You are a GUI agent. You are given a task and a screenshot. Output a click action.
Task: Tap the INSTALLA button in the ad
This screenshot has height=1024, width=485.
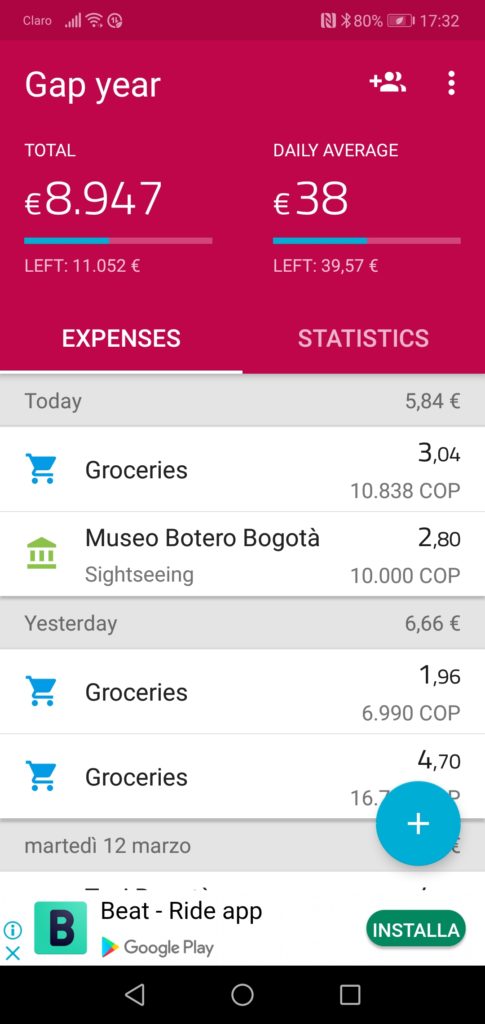(416, 929)
